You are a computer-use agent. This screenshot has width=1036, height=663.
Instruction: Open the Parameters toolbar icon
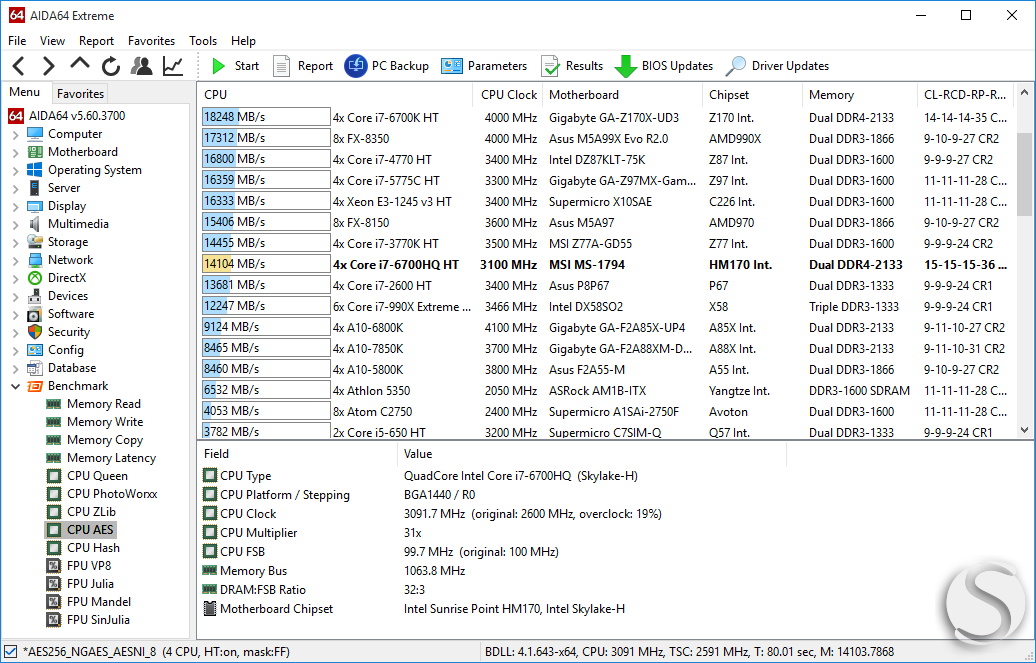452,65
